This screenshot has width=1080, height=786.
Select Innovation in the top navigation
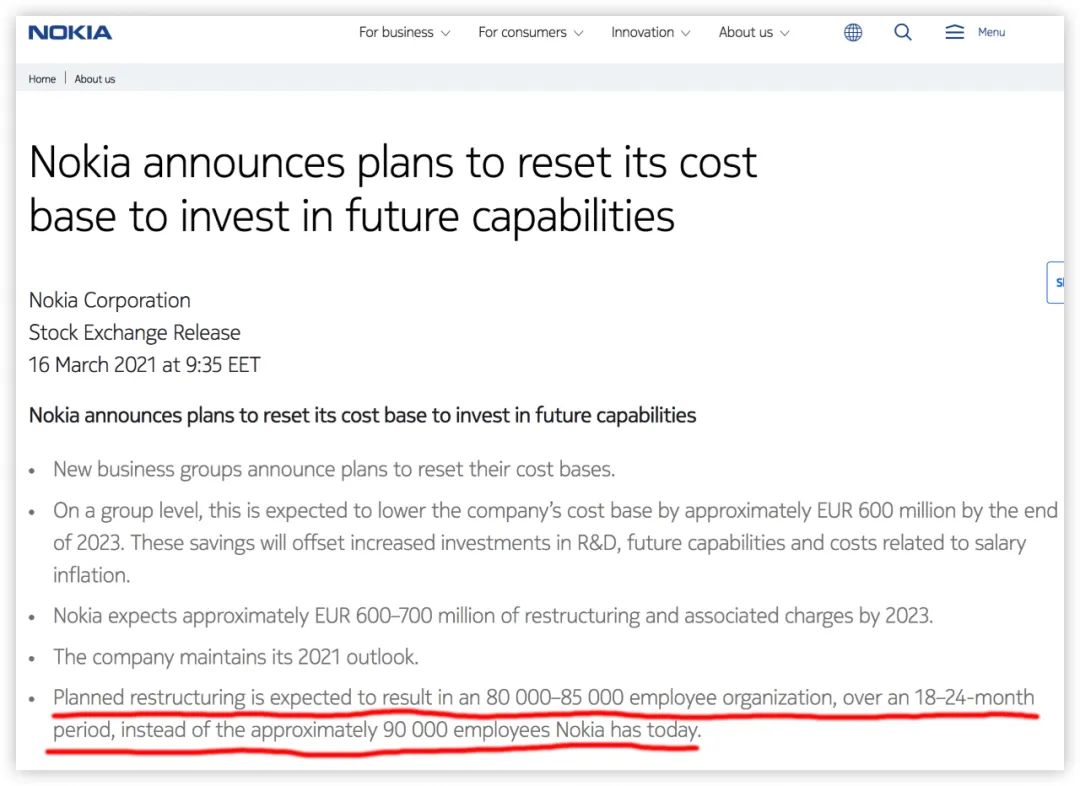(x=642, y=33)
